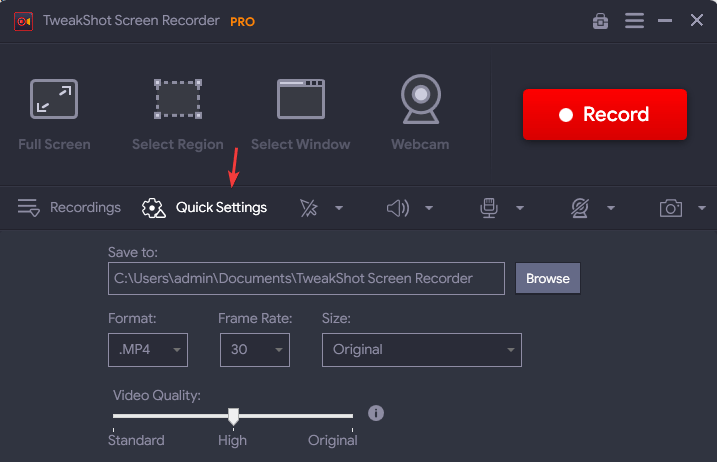The image size is (717, 462).
Task: Click the screenshot camera icon
Action: click(x=671, y=208)
